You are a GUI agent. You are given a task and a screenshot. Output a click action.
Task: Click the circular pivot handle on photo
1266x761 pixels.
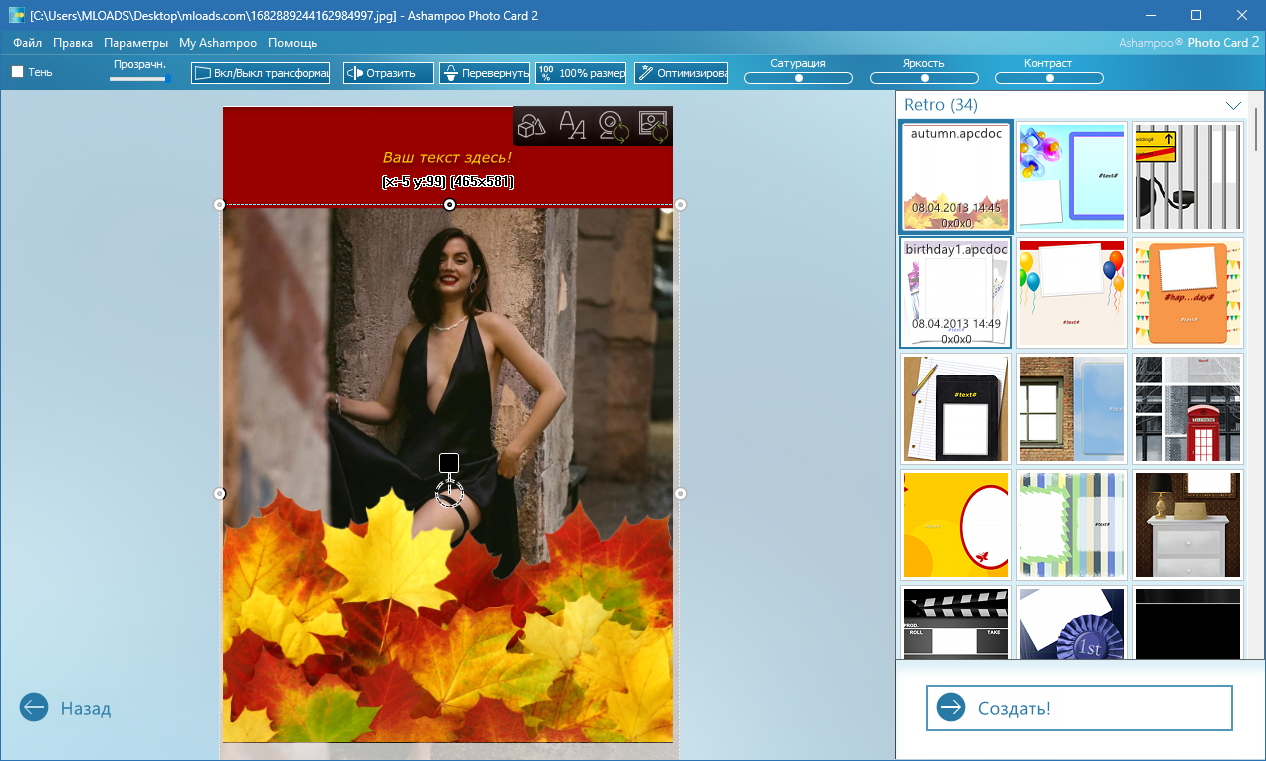click(449, 492)
